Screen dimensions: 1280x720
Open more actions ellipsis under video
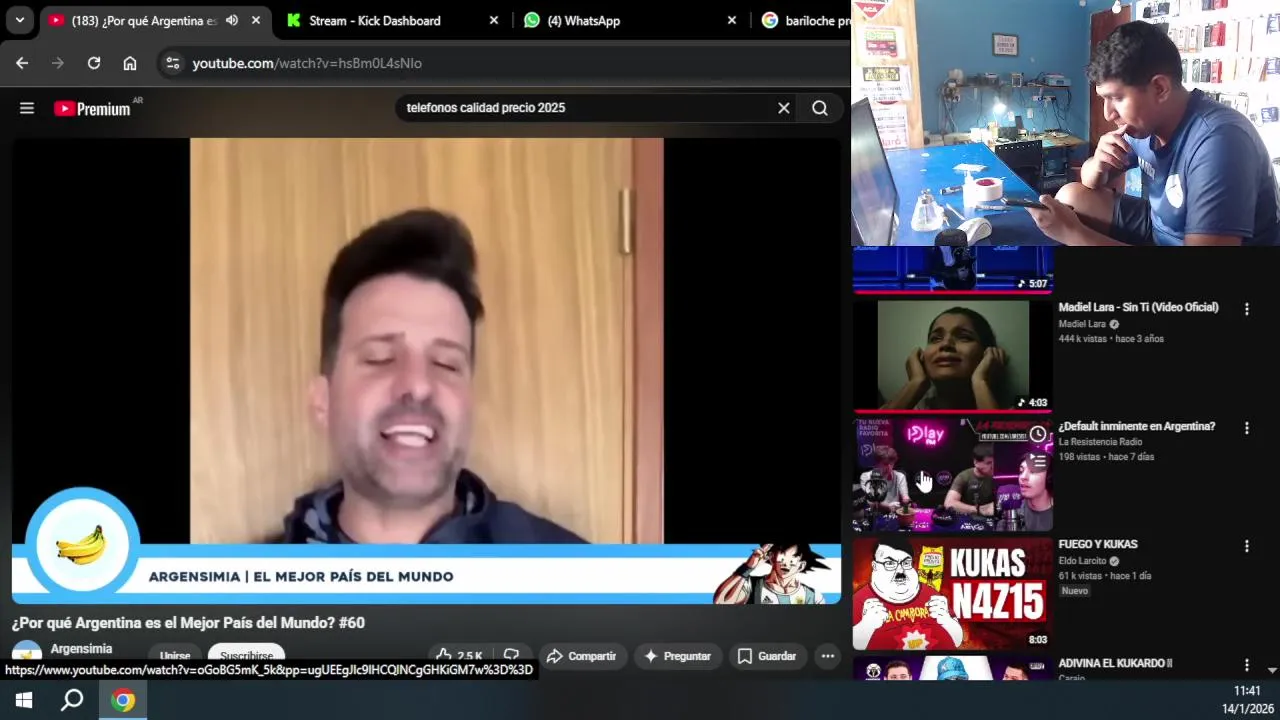pos(827,656)
